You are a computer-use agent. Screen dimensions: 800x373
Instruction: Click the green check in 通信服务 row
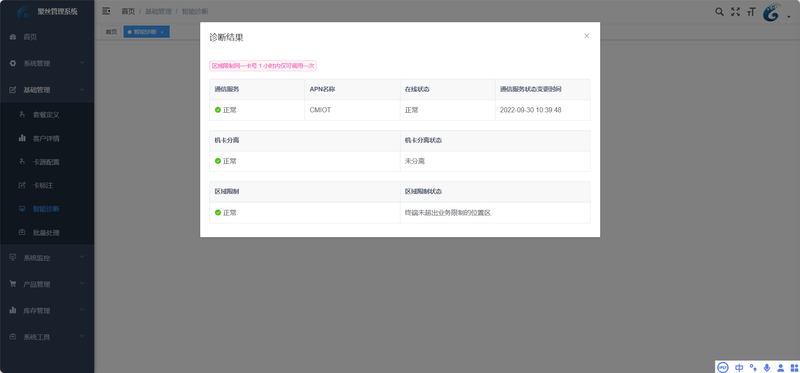point(218,110)
